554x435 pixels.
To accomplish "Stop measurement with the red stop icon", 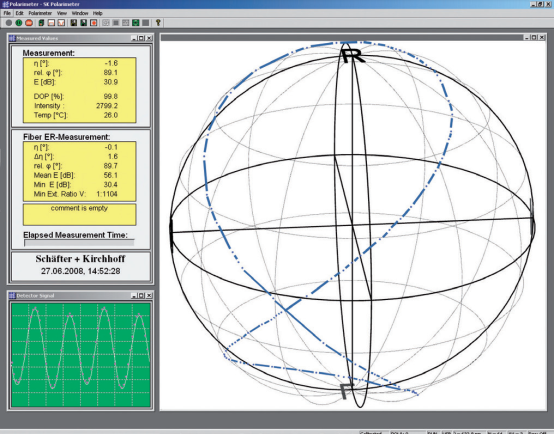I will coord(29,23).
